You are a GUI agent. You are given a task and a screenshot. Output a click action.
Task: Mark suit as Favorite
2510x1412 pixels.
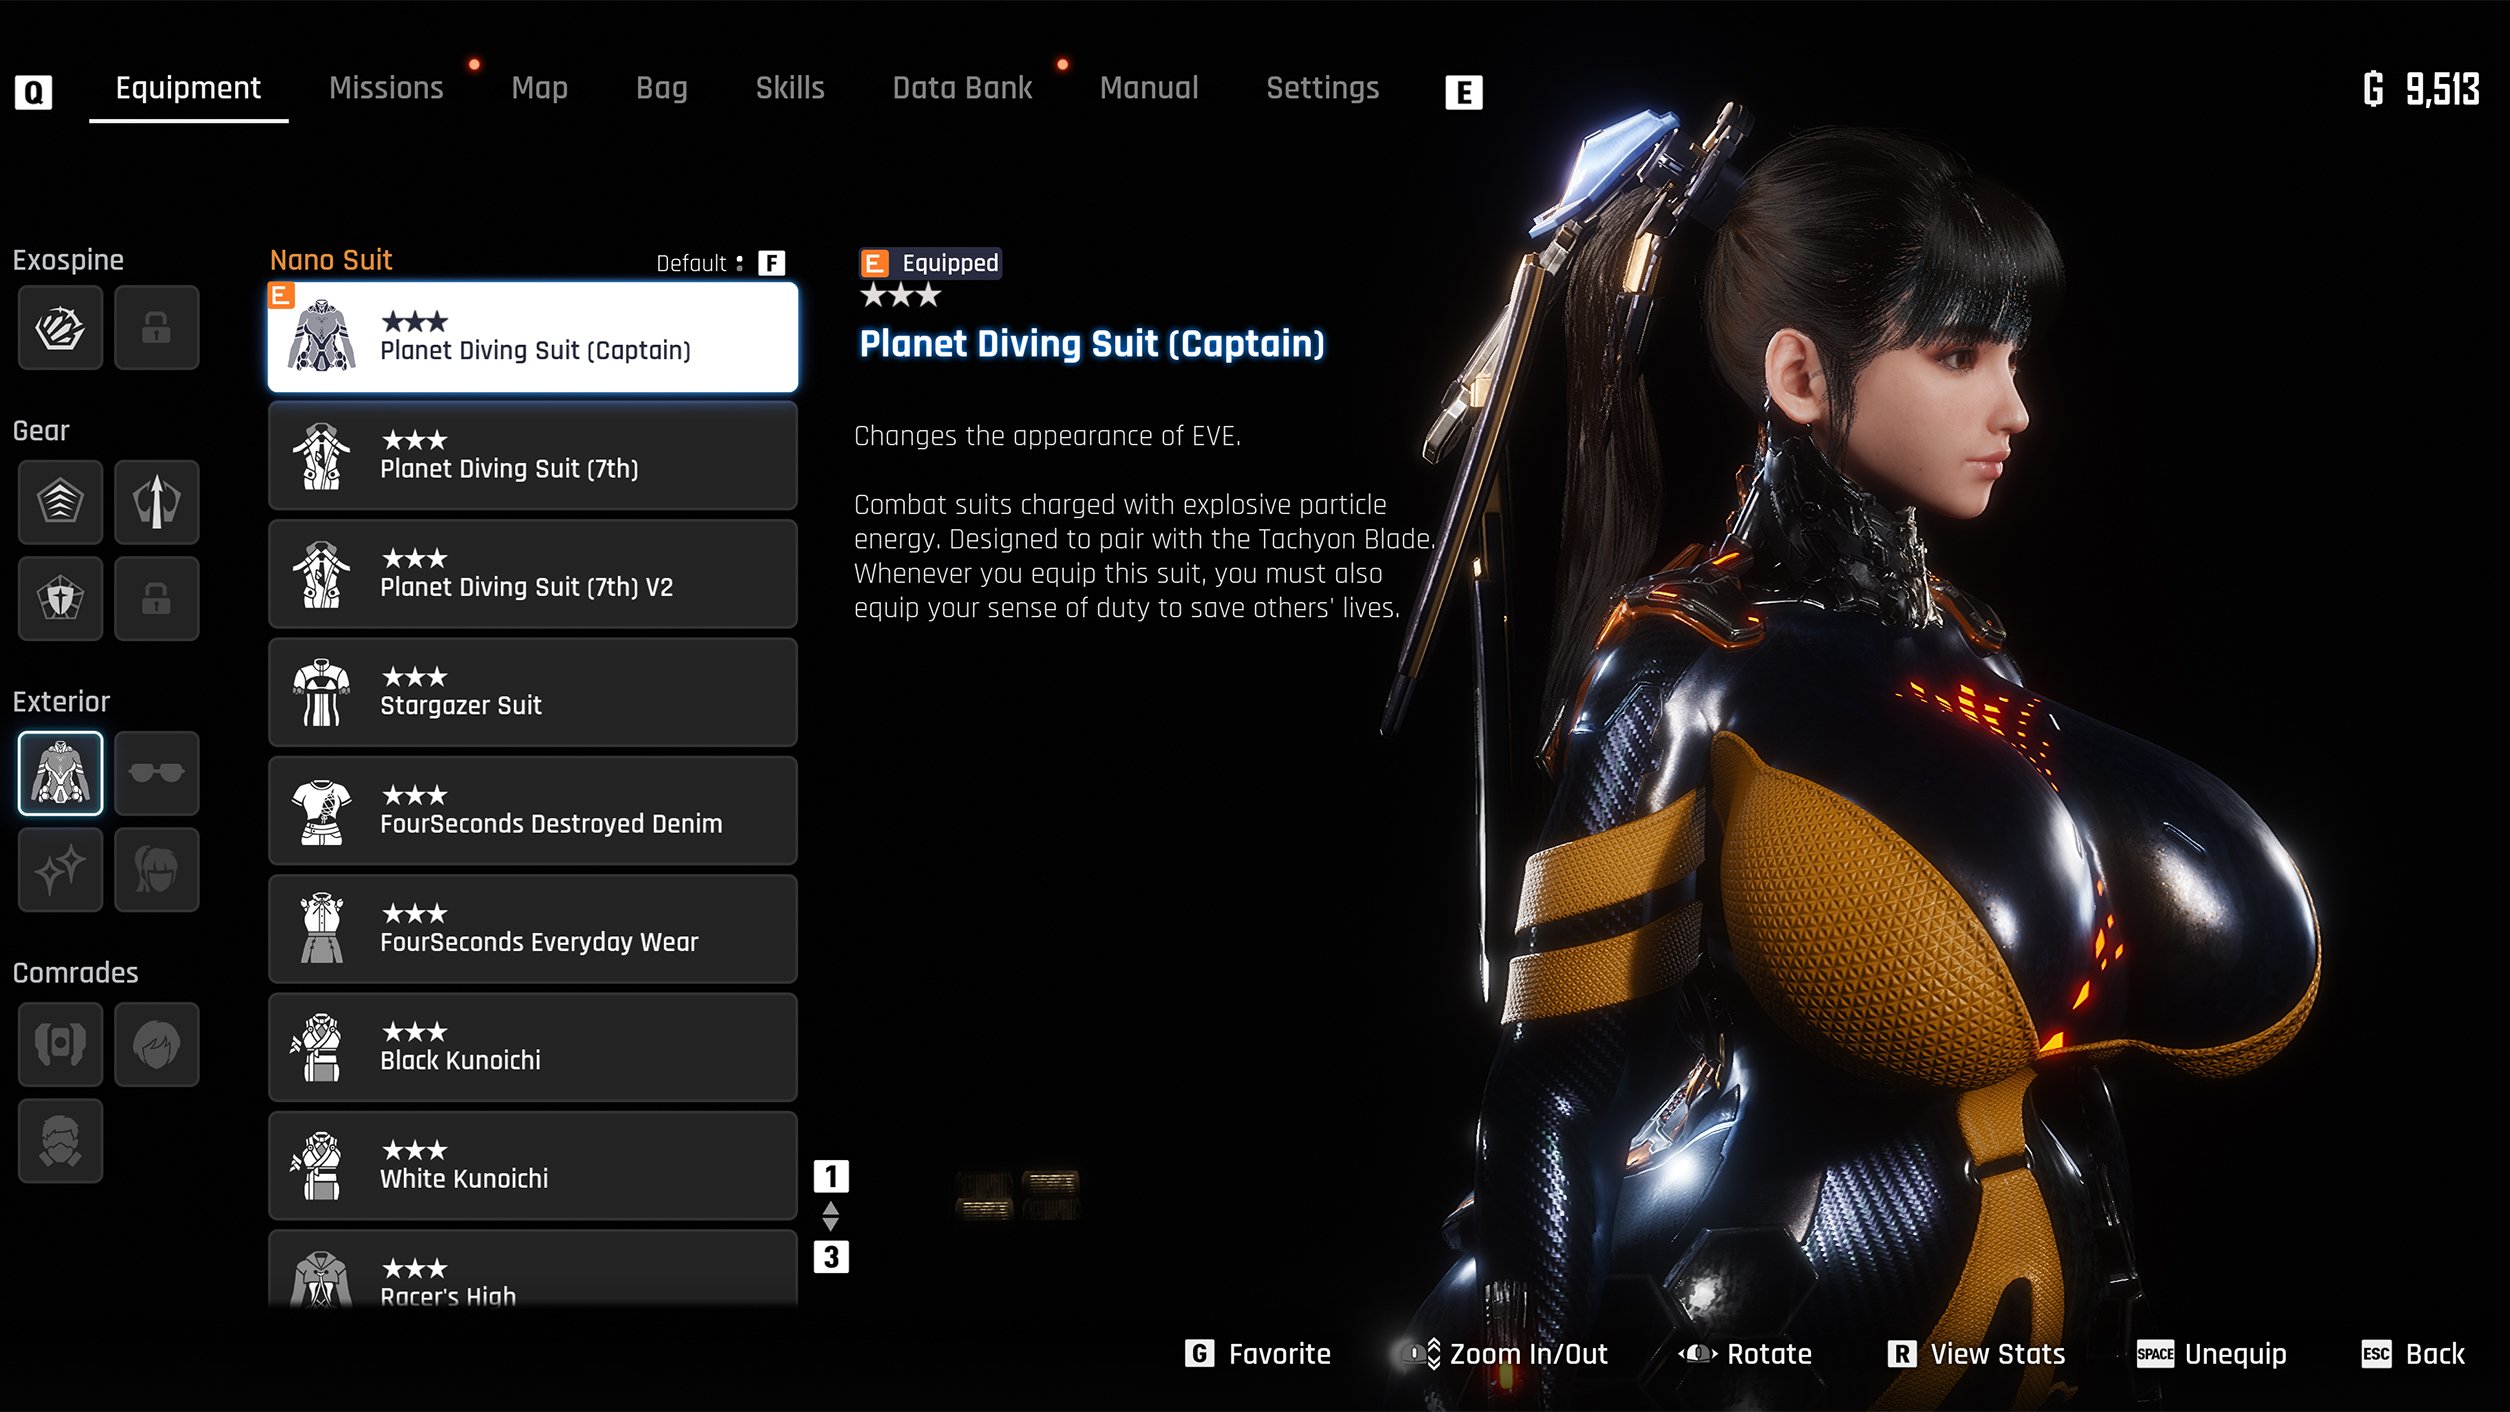(1258, 1354)
